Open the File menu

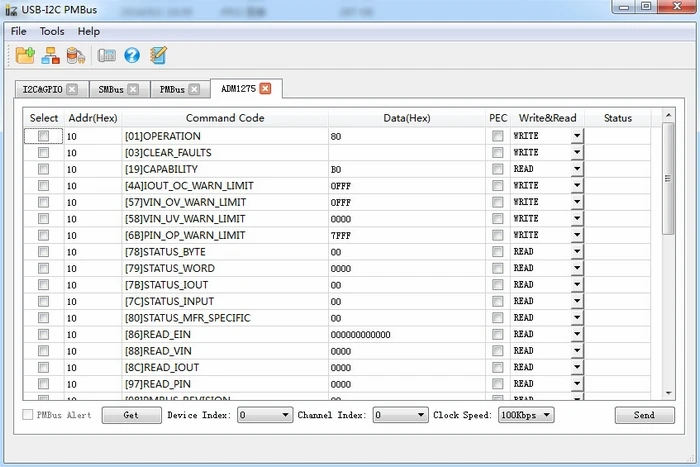point(19,31)
